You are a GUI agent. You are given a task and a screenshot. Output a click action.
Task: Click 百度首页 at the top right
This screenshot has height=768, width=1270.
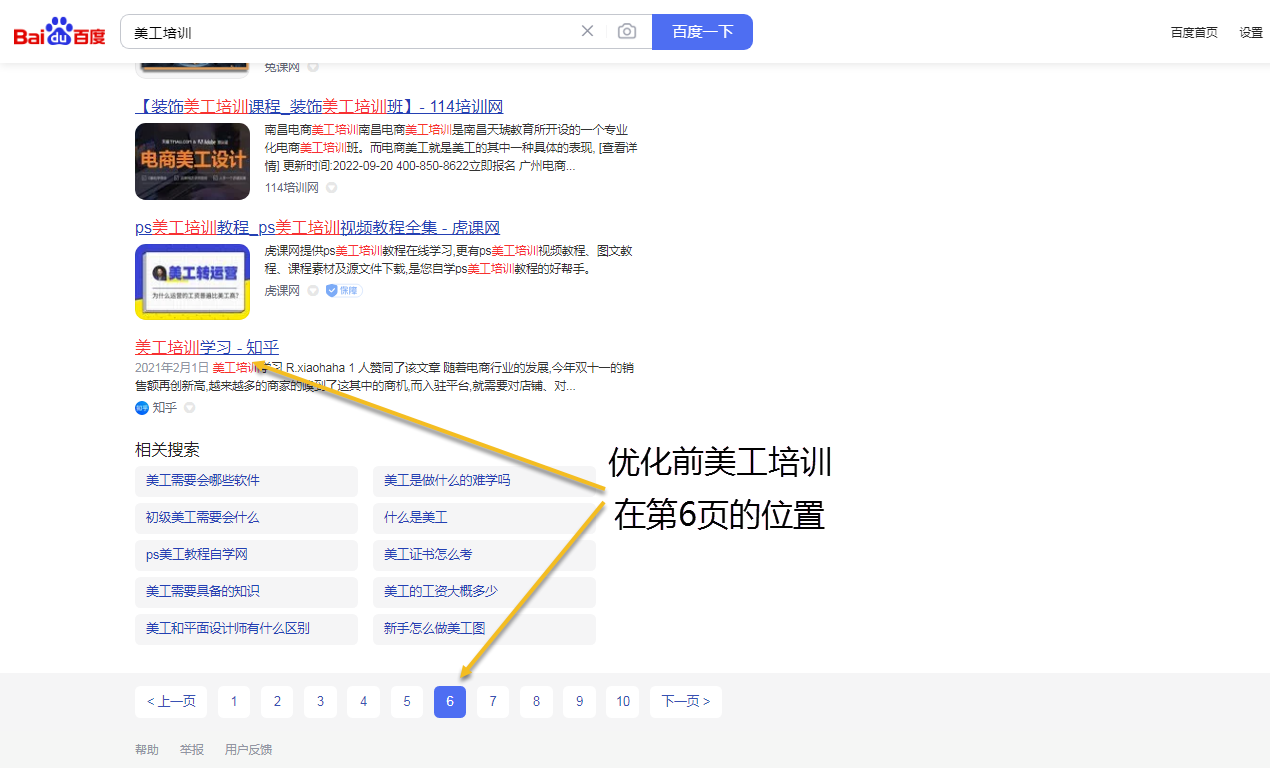click(1194, 31)
